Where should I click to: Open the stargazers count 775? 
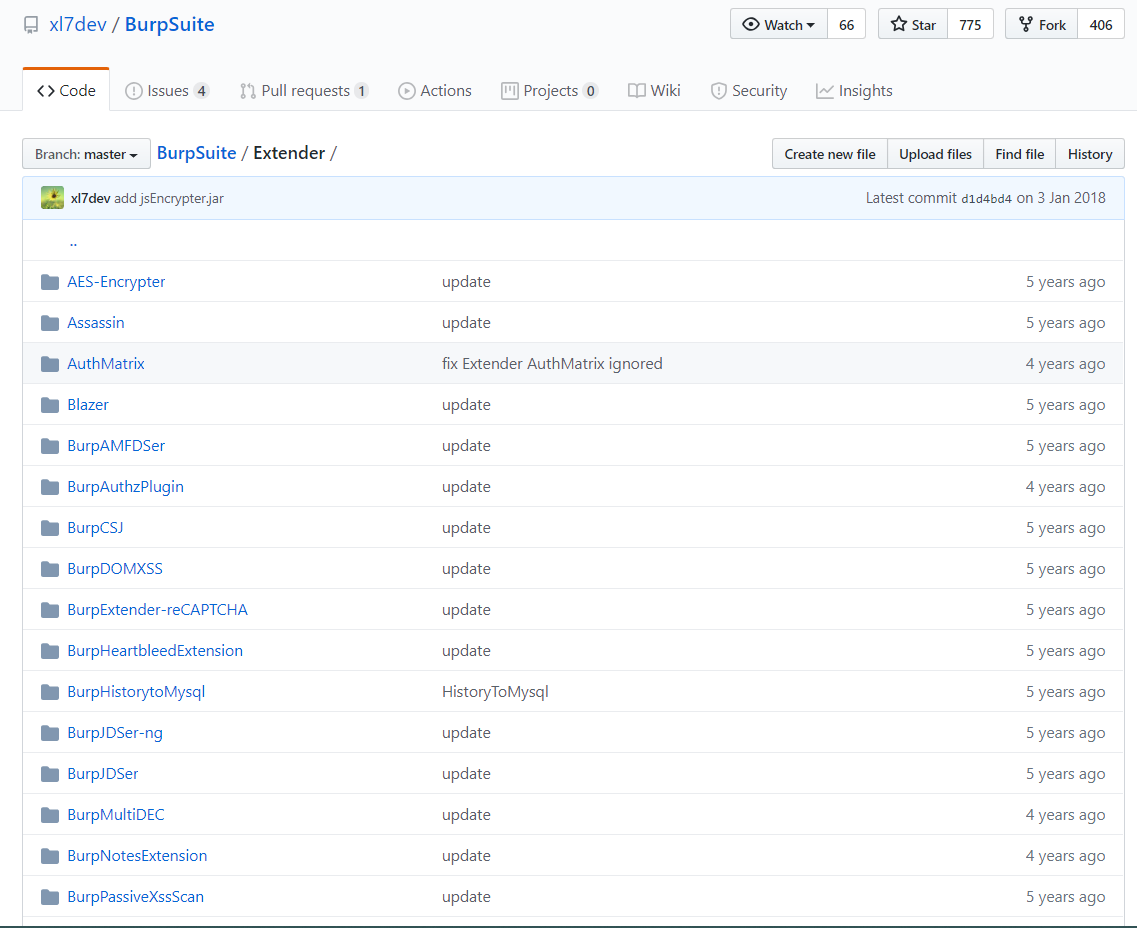pyautogui.click(x=970, y=25)
